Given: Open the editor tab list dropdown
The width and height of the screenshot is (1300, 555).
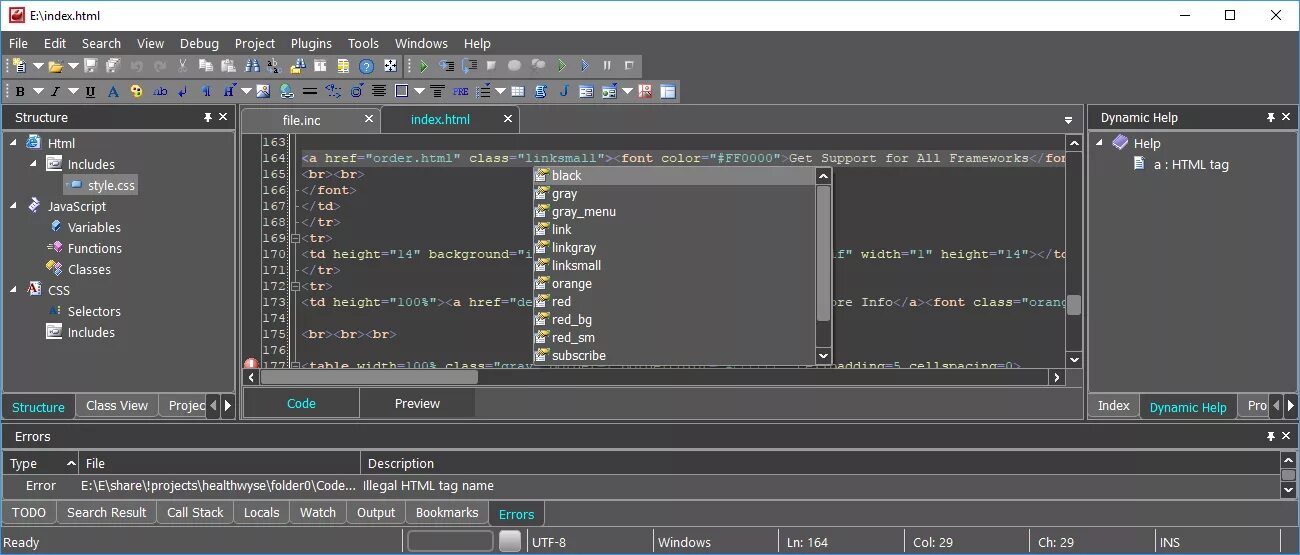Looking at the screenshot, I should [x=1068, y=119].
